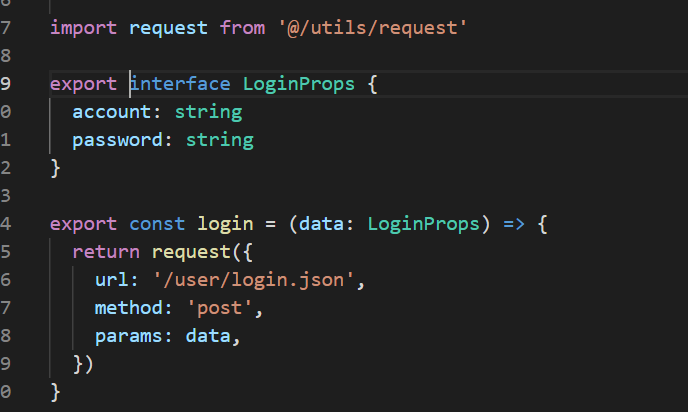Click the 'data' value after params
Screen dimensions: 688x412
[x=208, y=337]
